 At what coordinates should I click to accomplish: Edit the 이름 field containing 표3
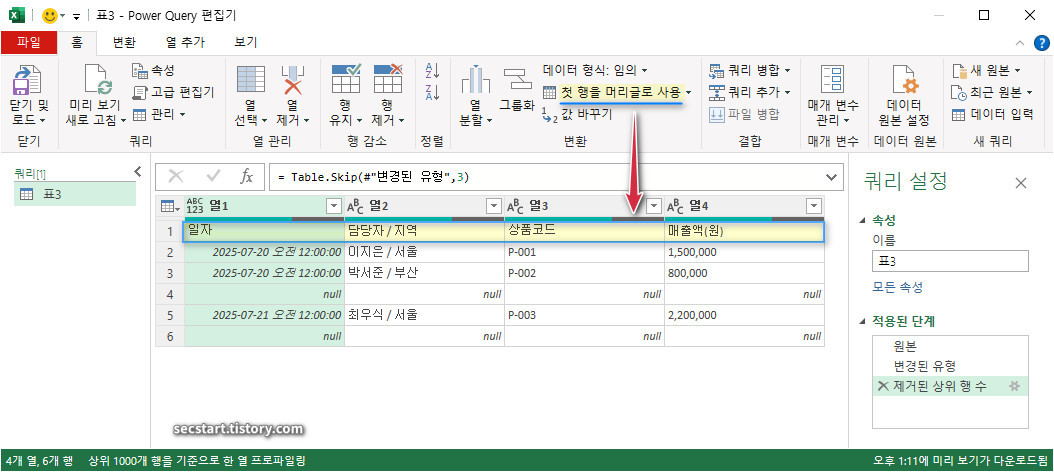[950, 260]
